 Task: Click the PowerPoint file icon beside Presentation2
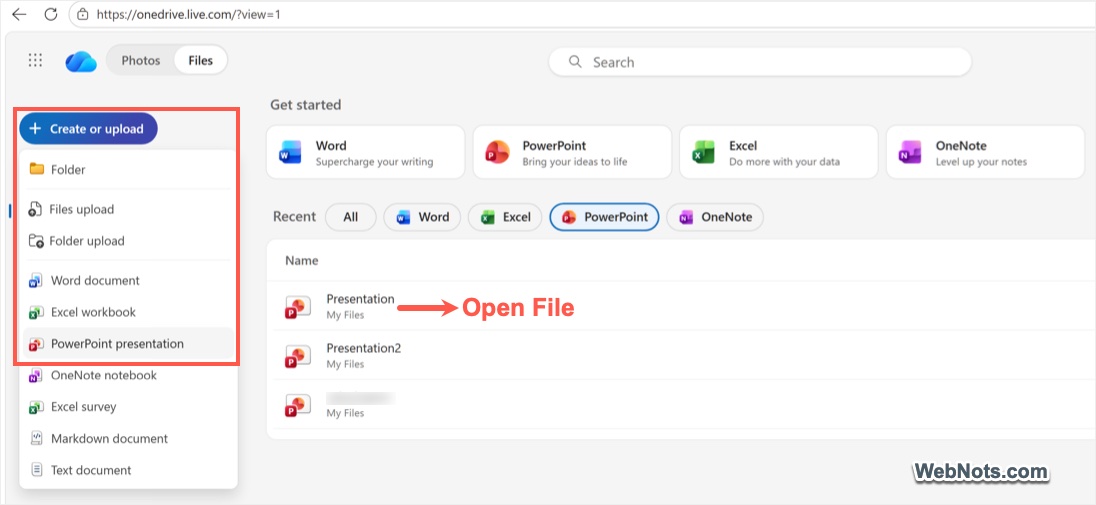tap(298, 355)
